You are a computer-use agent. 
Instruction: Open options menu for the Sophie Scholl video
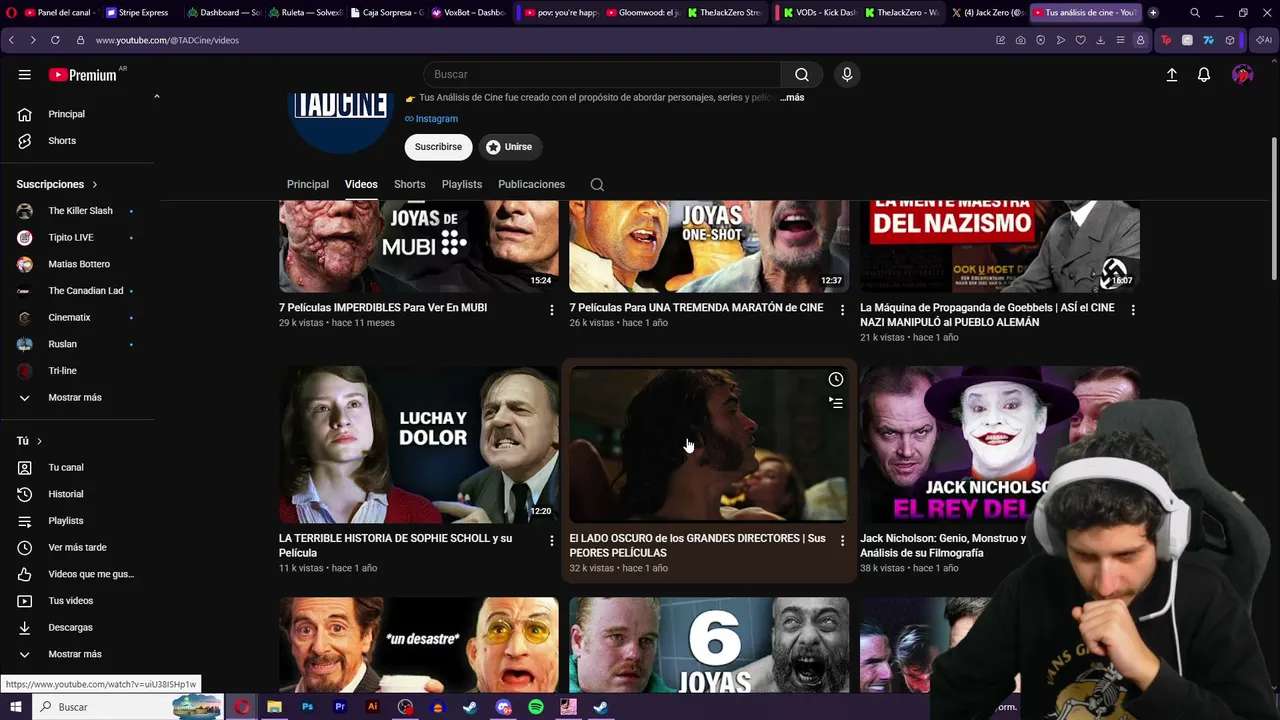pyautogui.click(x=551, y=540)
